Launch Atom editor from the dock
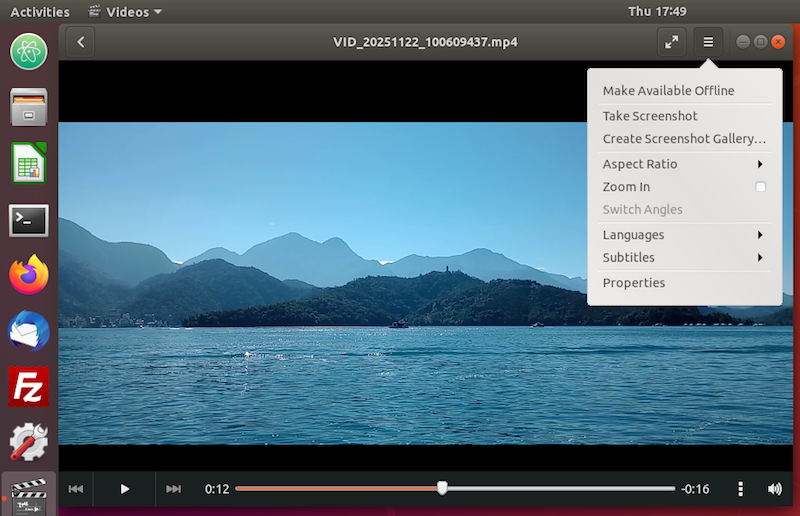The image size is (800, 516). click(29, 52)
